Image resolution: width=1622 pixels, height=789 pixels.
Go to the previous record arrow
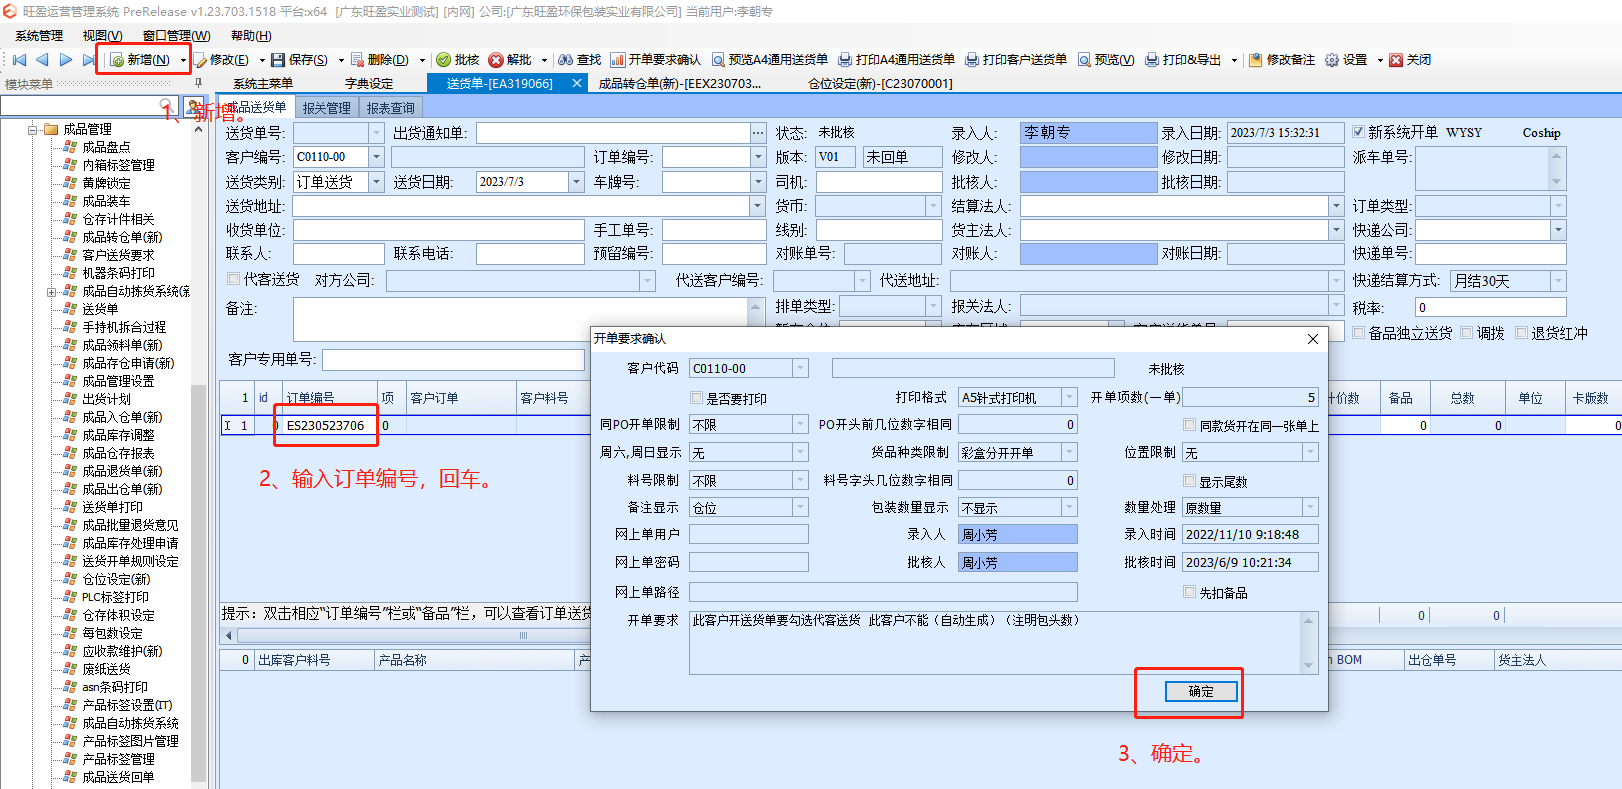click(42, 60)
